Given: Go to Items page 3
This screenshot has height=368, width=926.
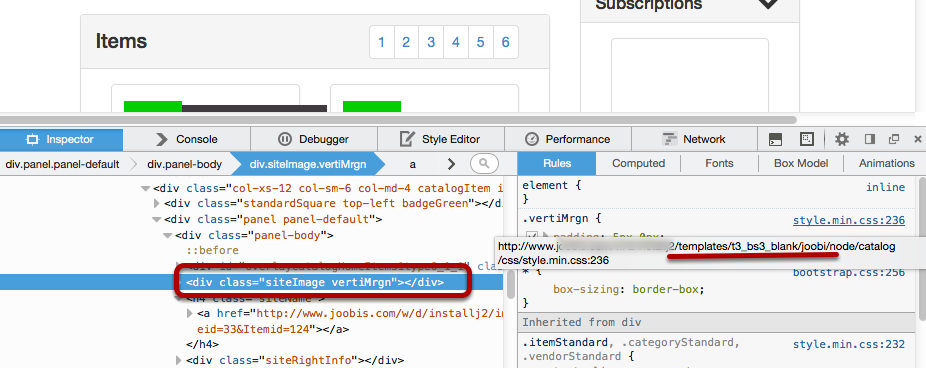Looking at the screenshot, I should [x=431, y=42].
